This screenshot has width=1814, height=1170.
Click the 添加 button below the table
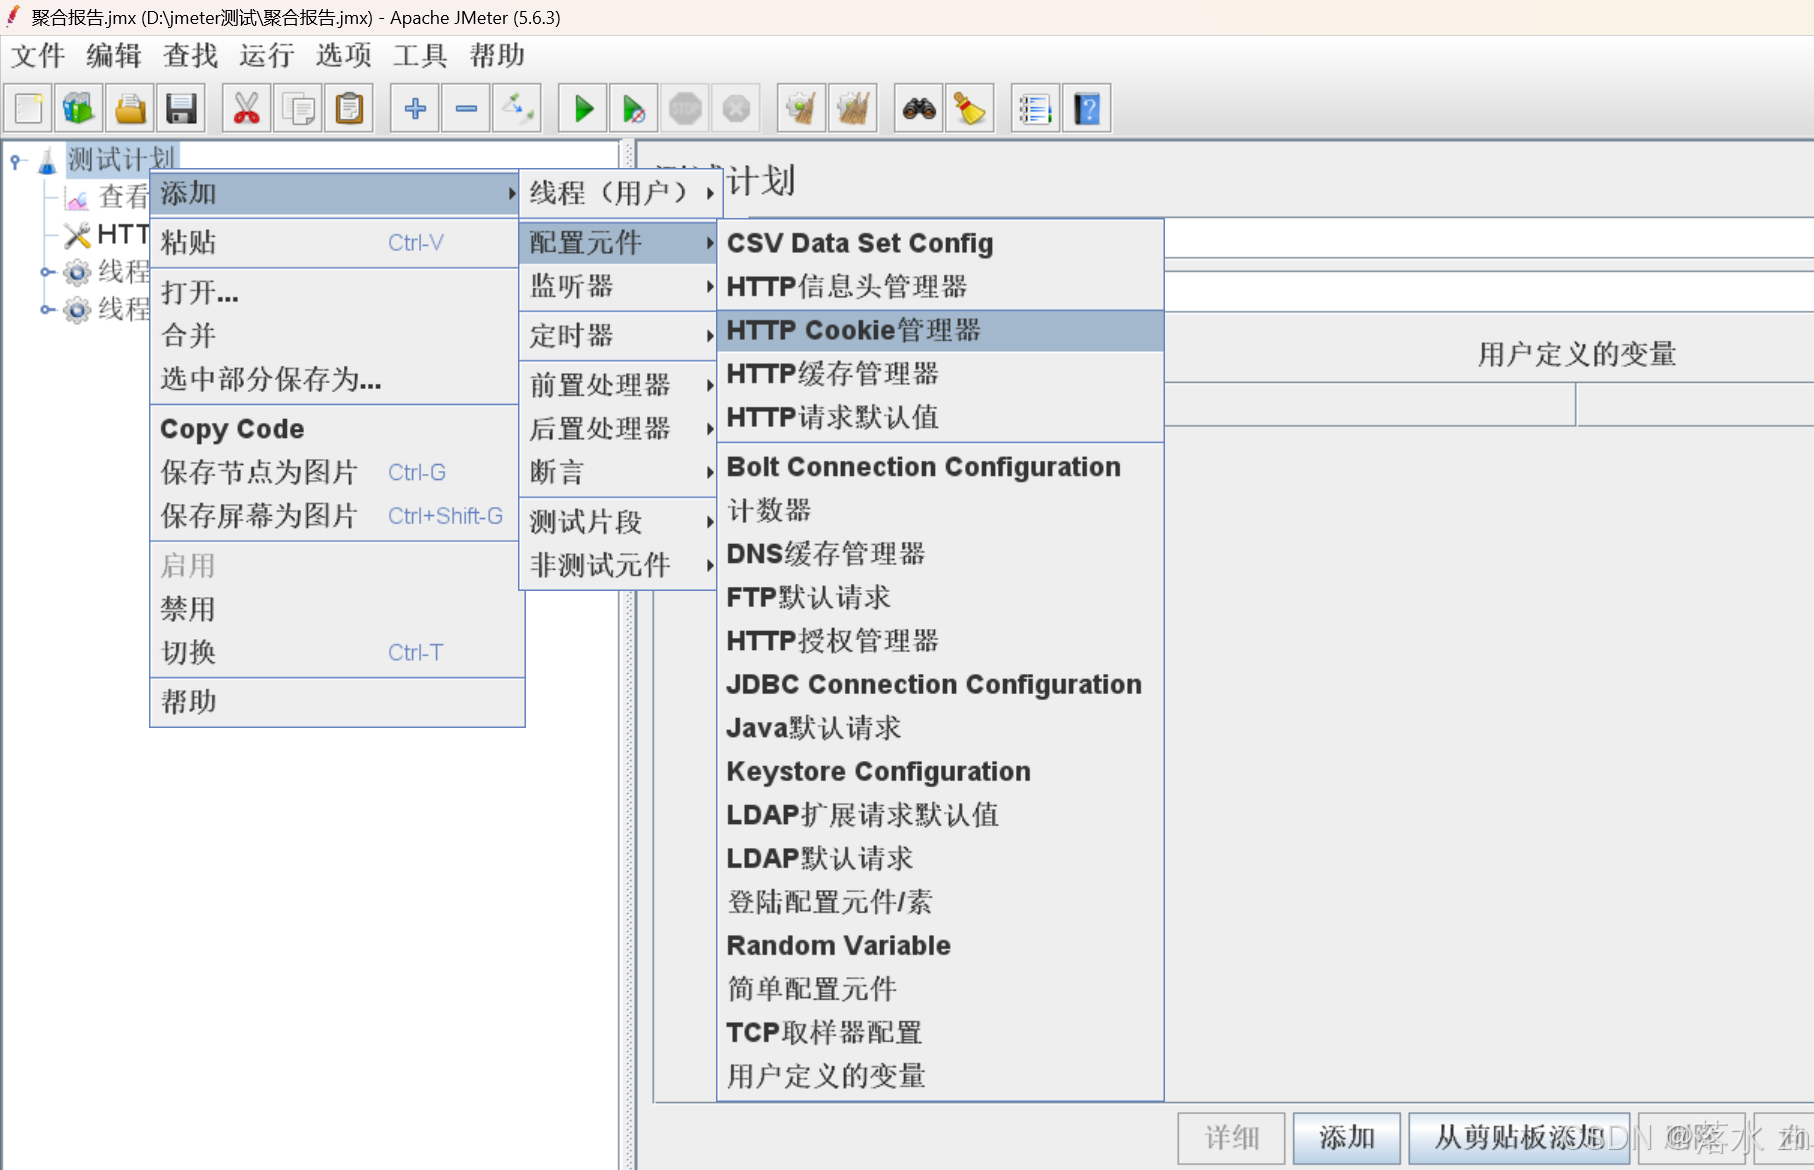(1346, 1138)
